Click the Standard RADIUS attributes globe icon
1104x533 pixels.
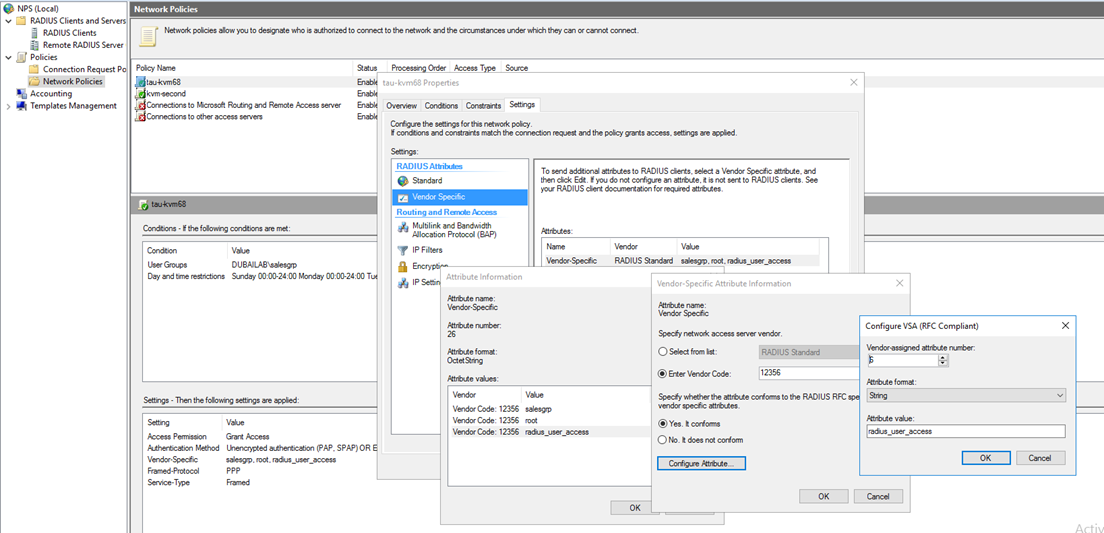[403, 181]
